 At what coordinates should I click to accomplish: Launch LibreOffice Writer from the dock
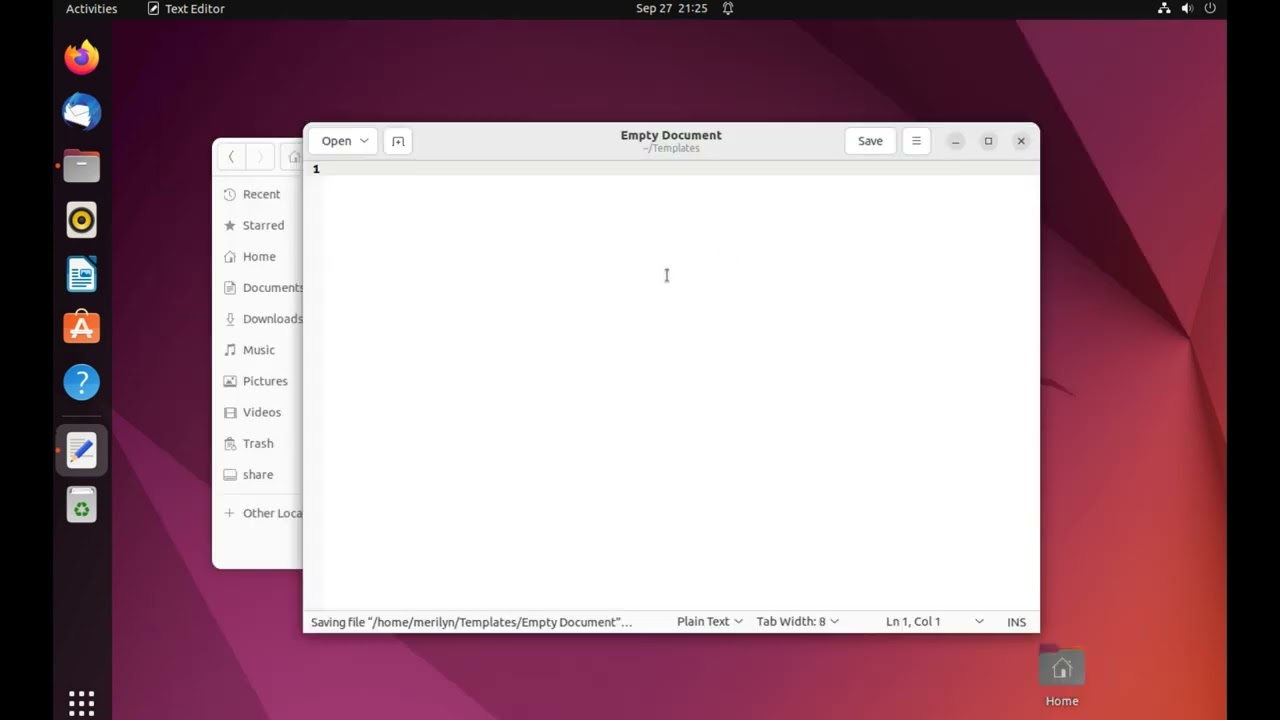(82, 274)
